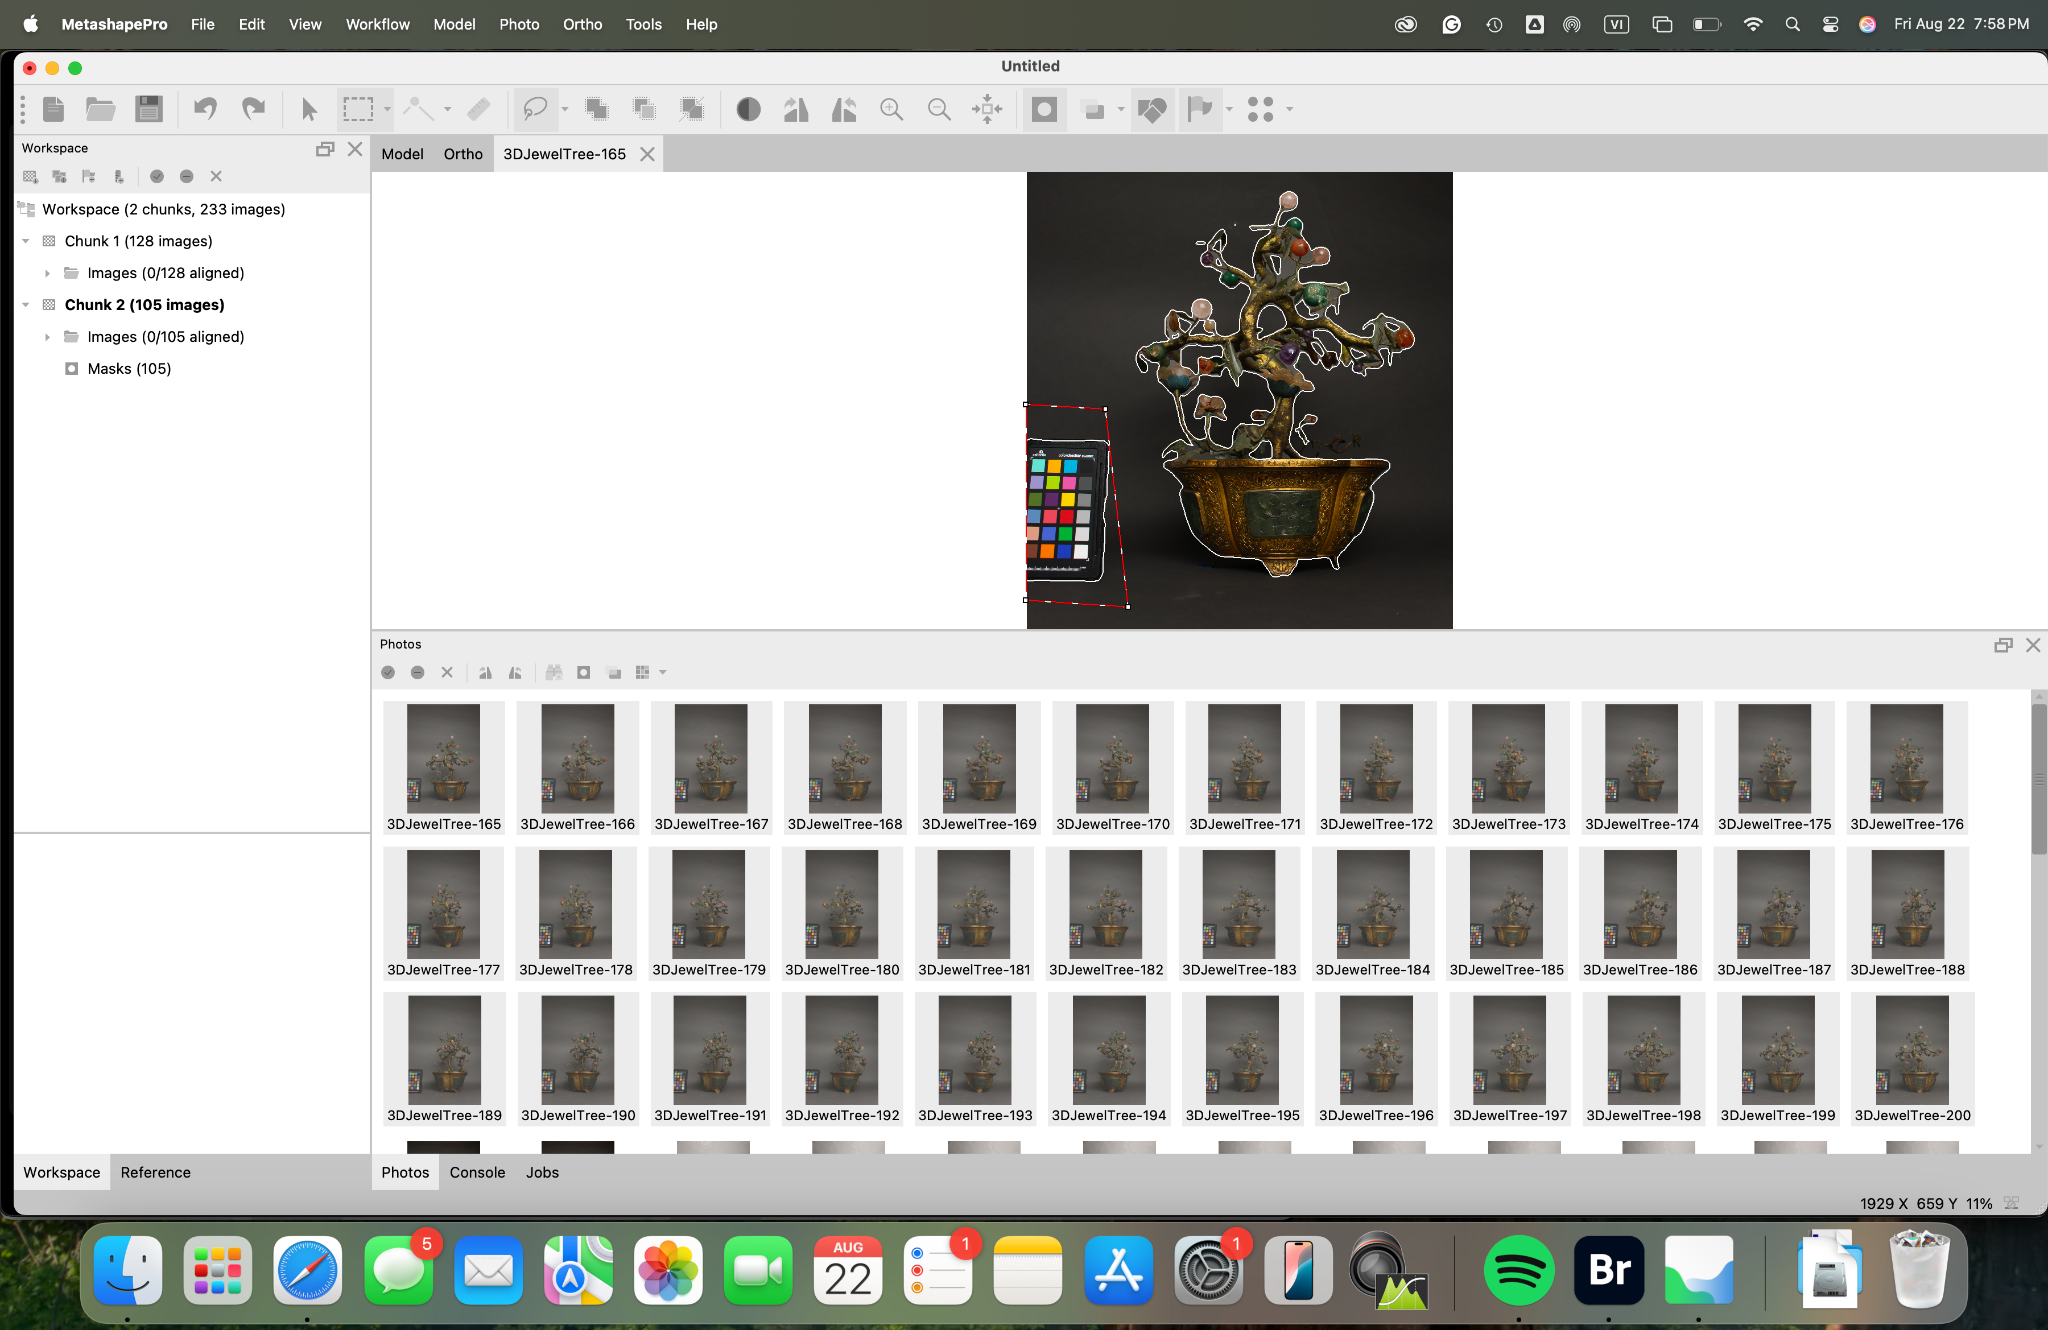The image size is (2048, 1330).
Task: Collapse the Chunk 1 tree node
Action: click(x=26, y=241)
